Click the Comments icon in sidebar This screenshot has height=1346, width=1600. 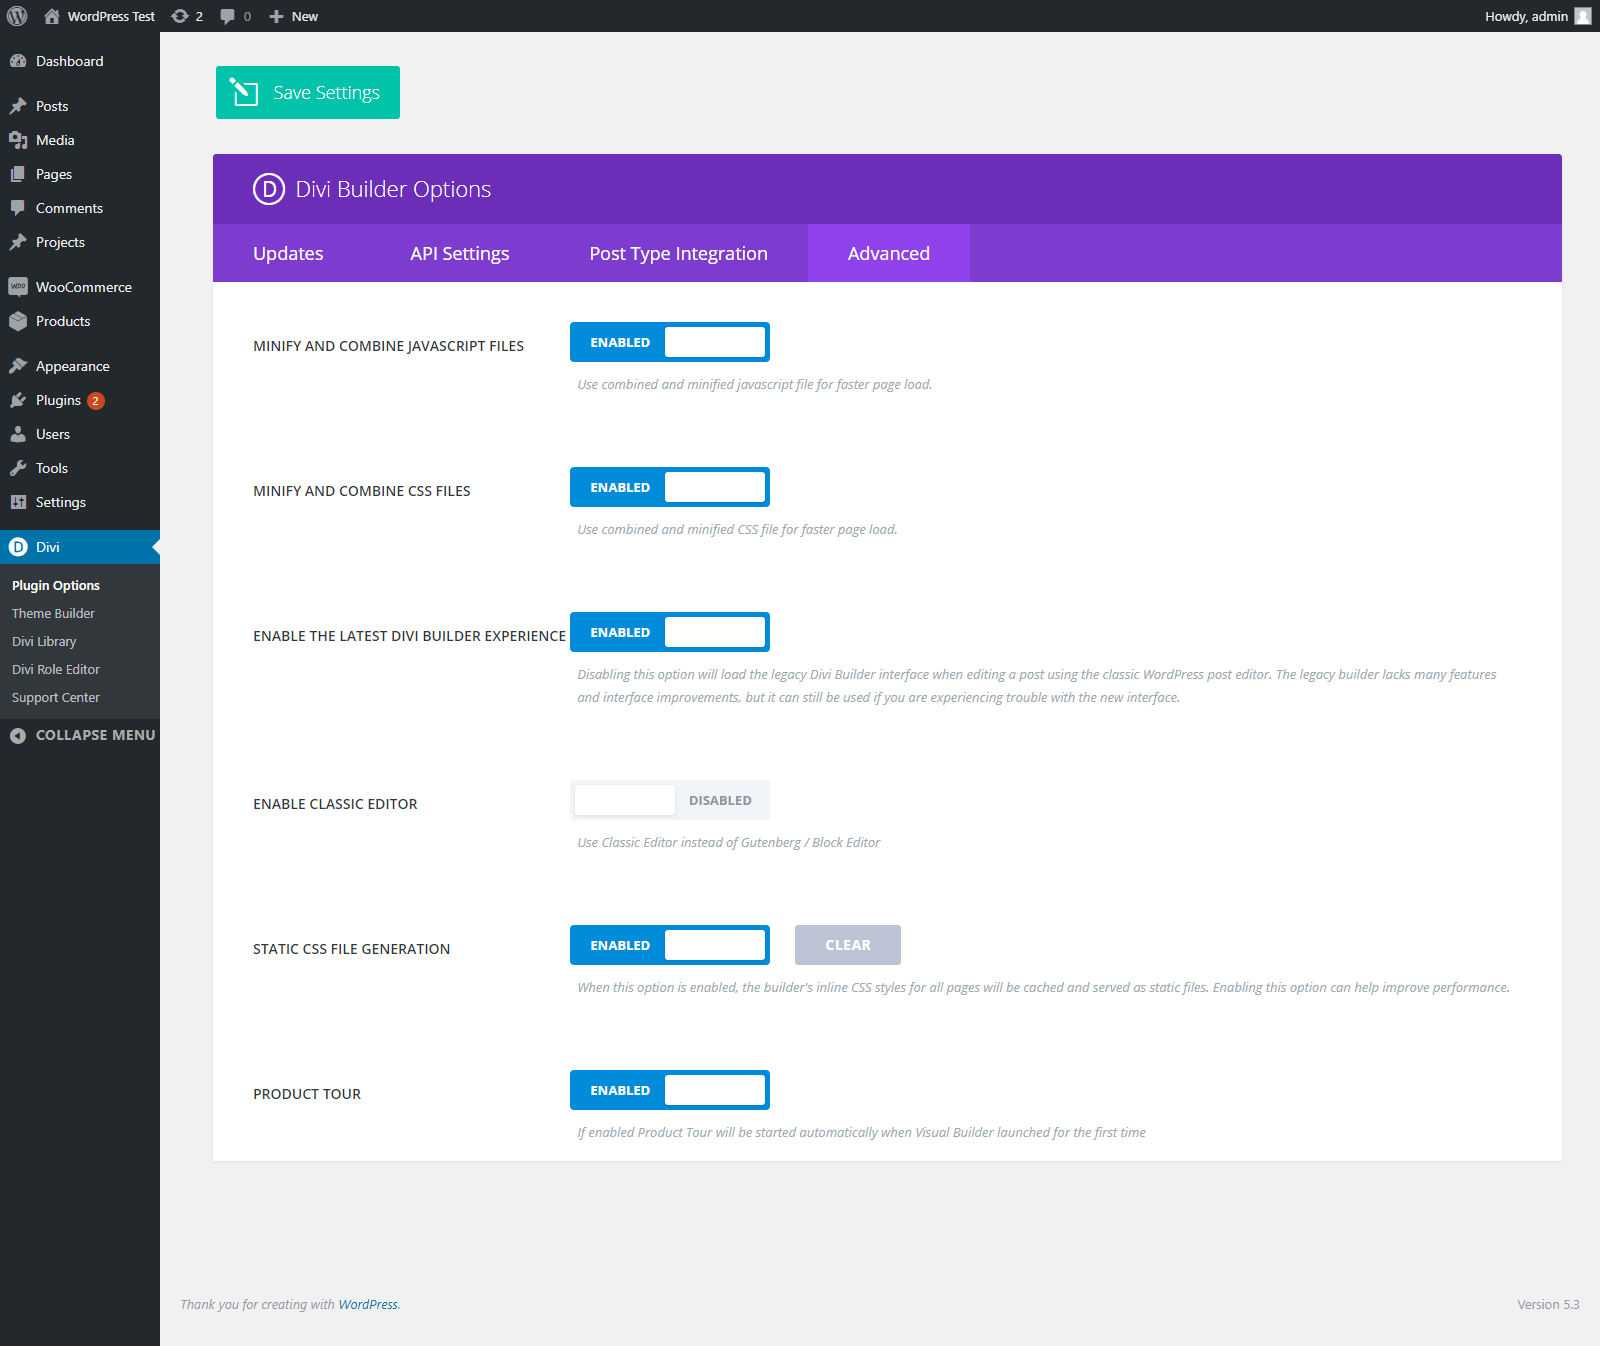point(18,208)
